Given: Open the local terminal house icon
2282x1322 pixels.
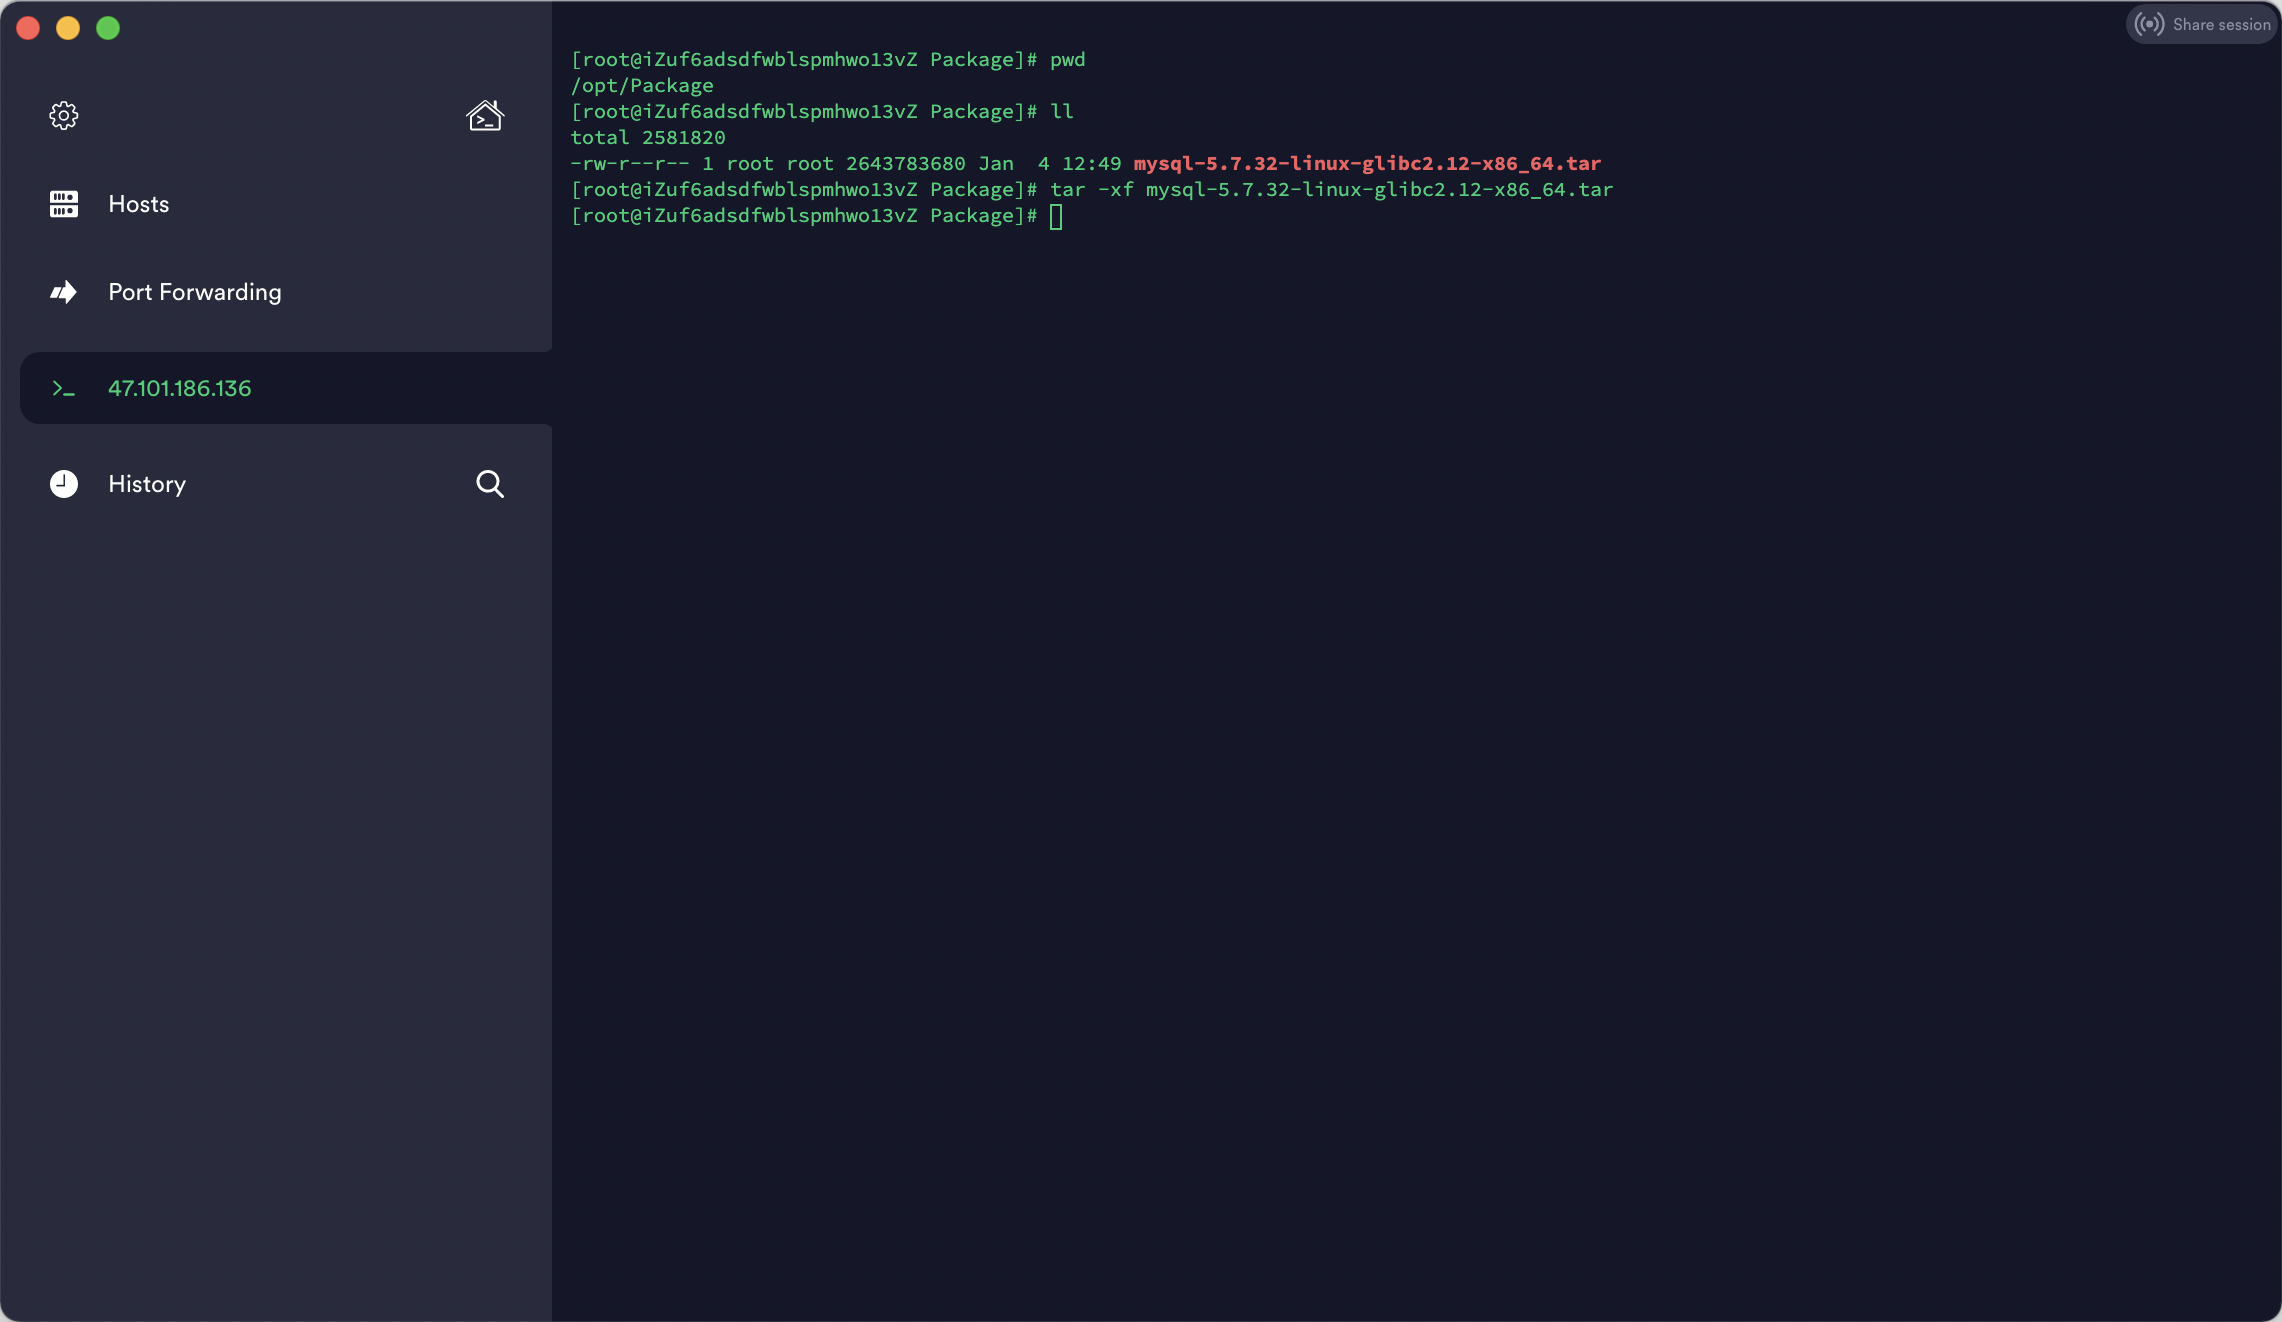Looking at the screenshot, I should point(485,116).
